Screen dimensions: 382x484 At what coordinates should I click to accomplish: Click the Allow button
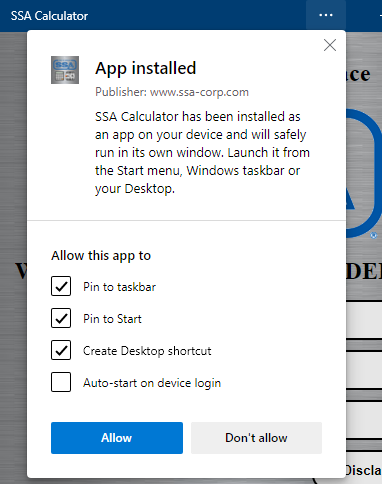click(117, 438)
